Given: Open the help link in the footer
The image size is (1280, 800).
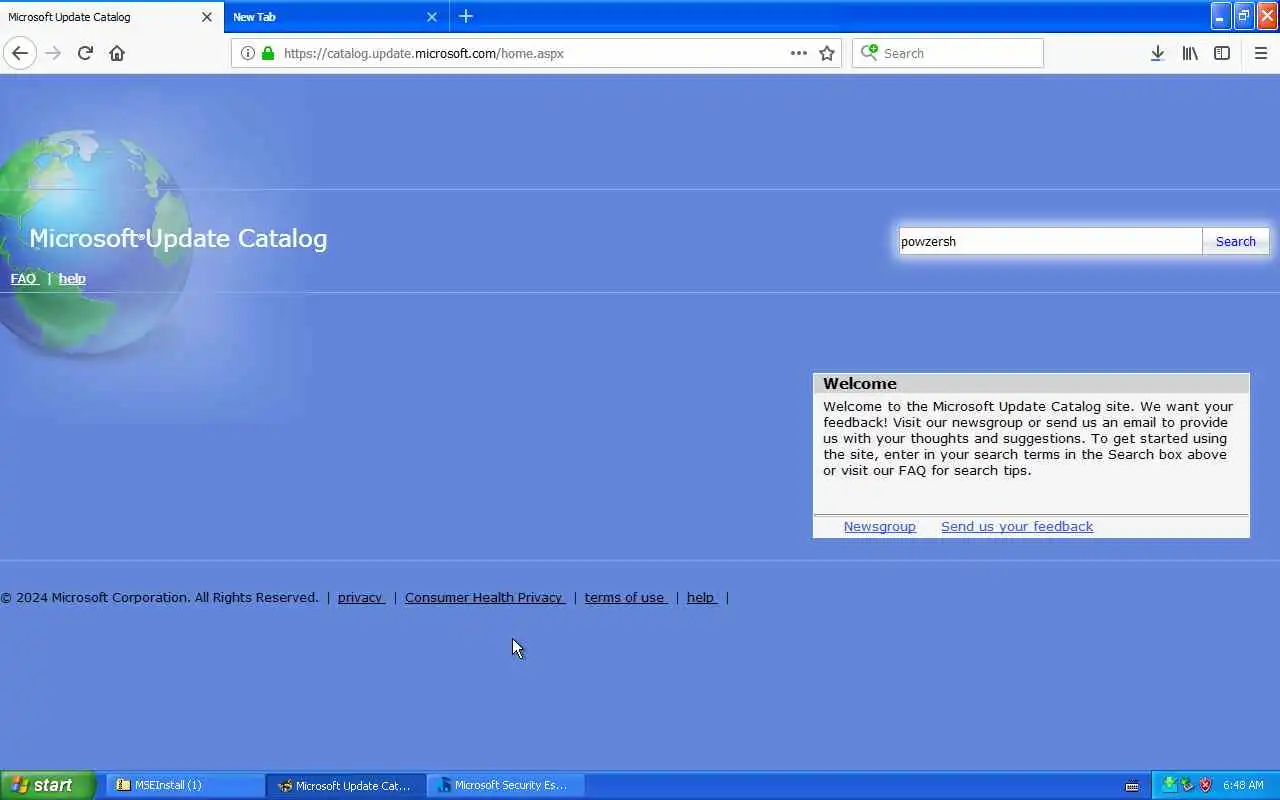Looking at the screenshot, I should click(701, 597).
